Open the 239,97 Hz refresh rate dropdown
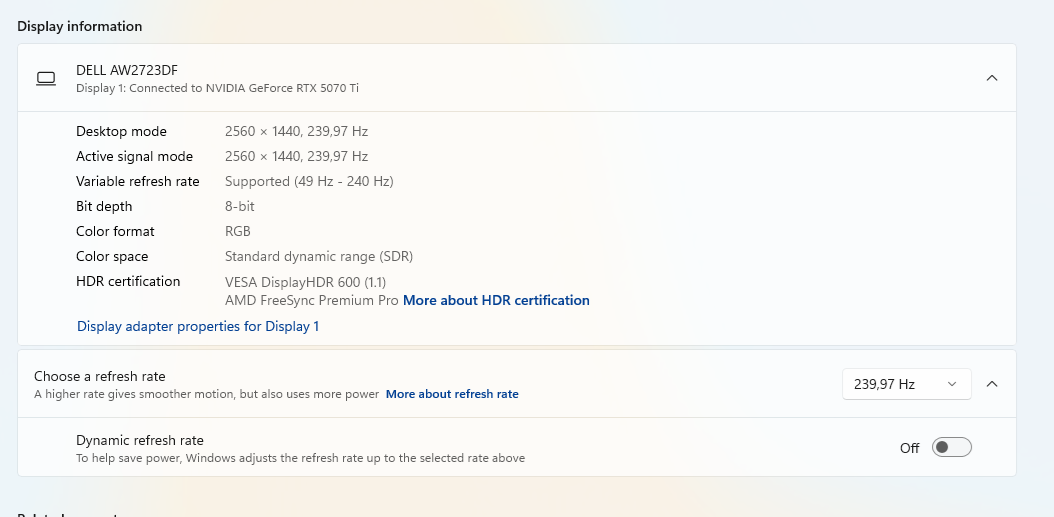This screenshot has height=517, width=1054. (x=906, y=384)
